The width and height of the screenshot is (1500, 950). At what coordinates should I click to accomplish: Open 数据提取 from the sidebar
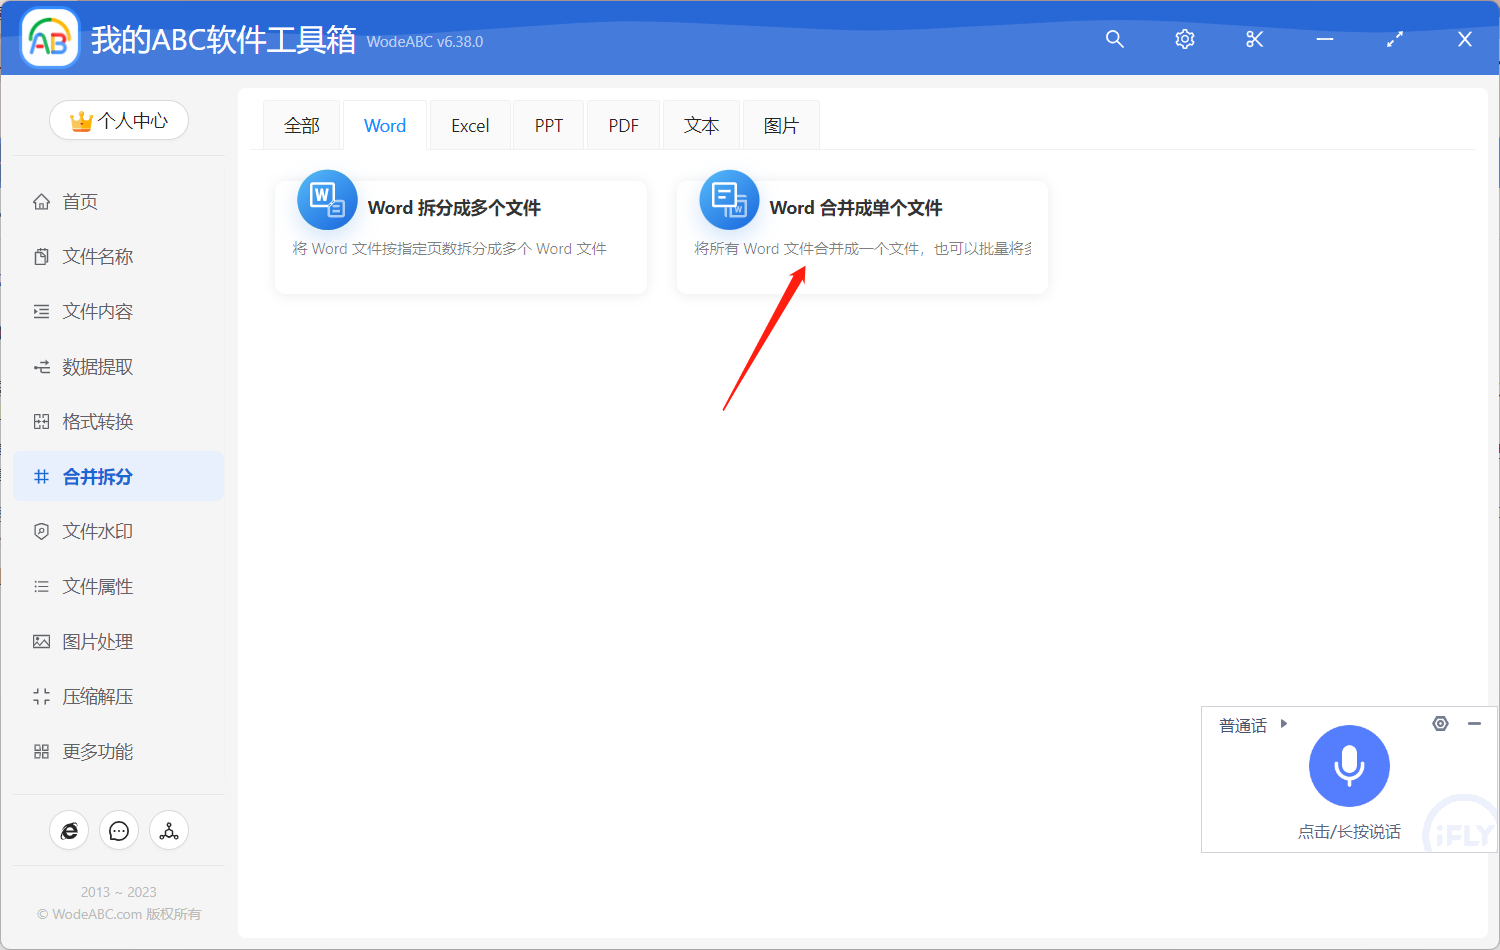(95, 366)
